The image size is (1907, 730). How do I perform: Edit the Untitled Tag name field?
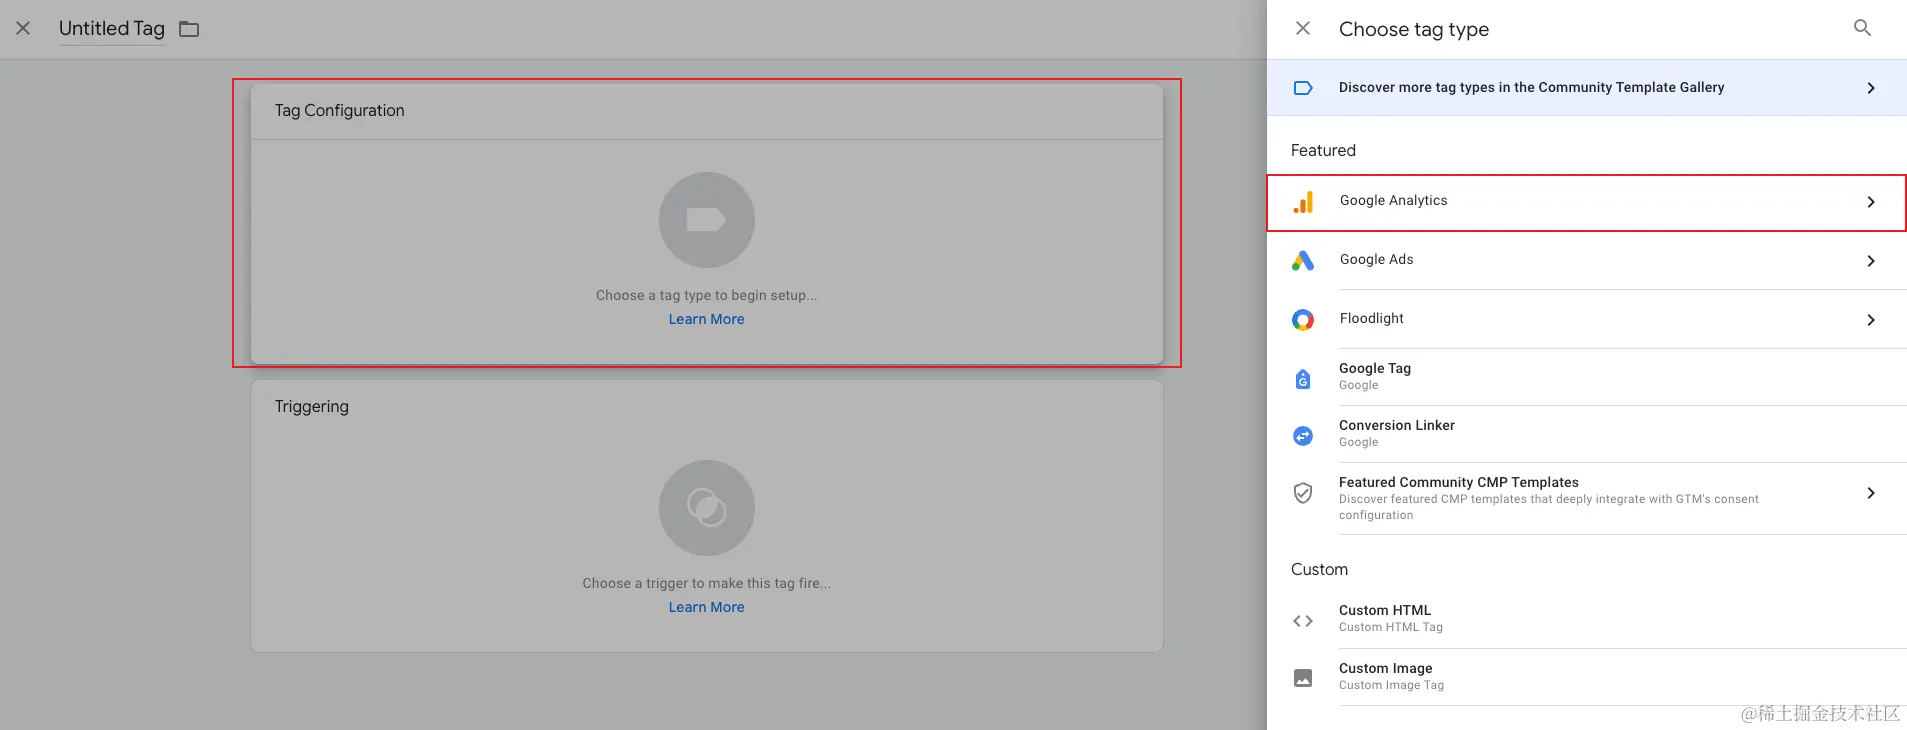(112, 29)
